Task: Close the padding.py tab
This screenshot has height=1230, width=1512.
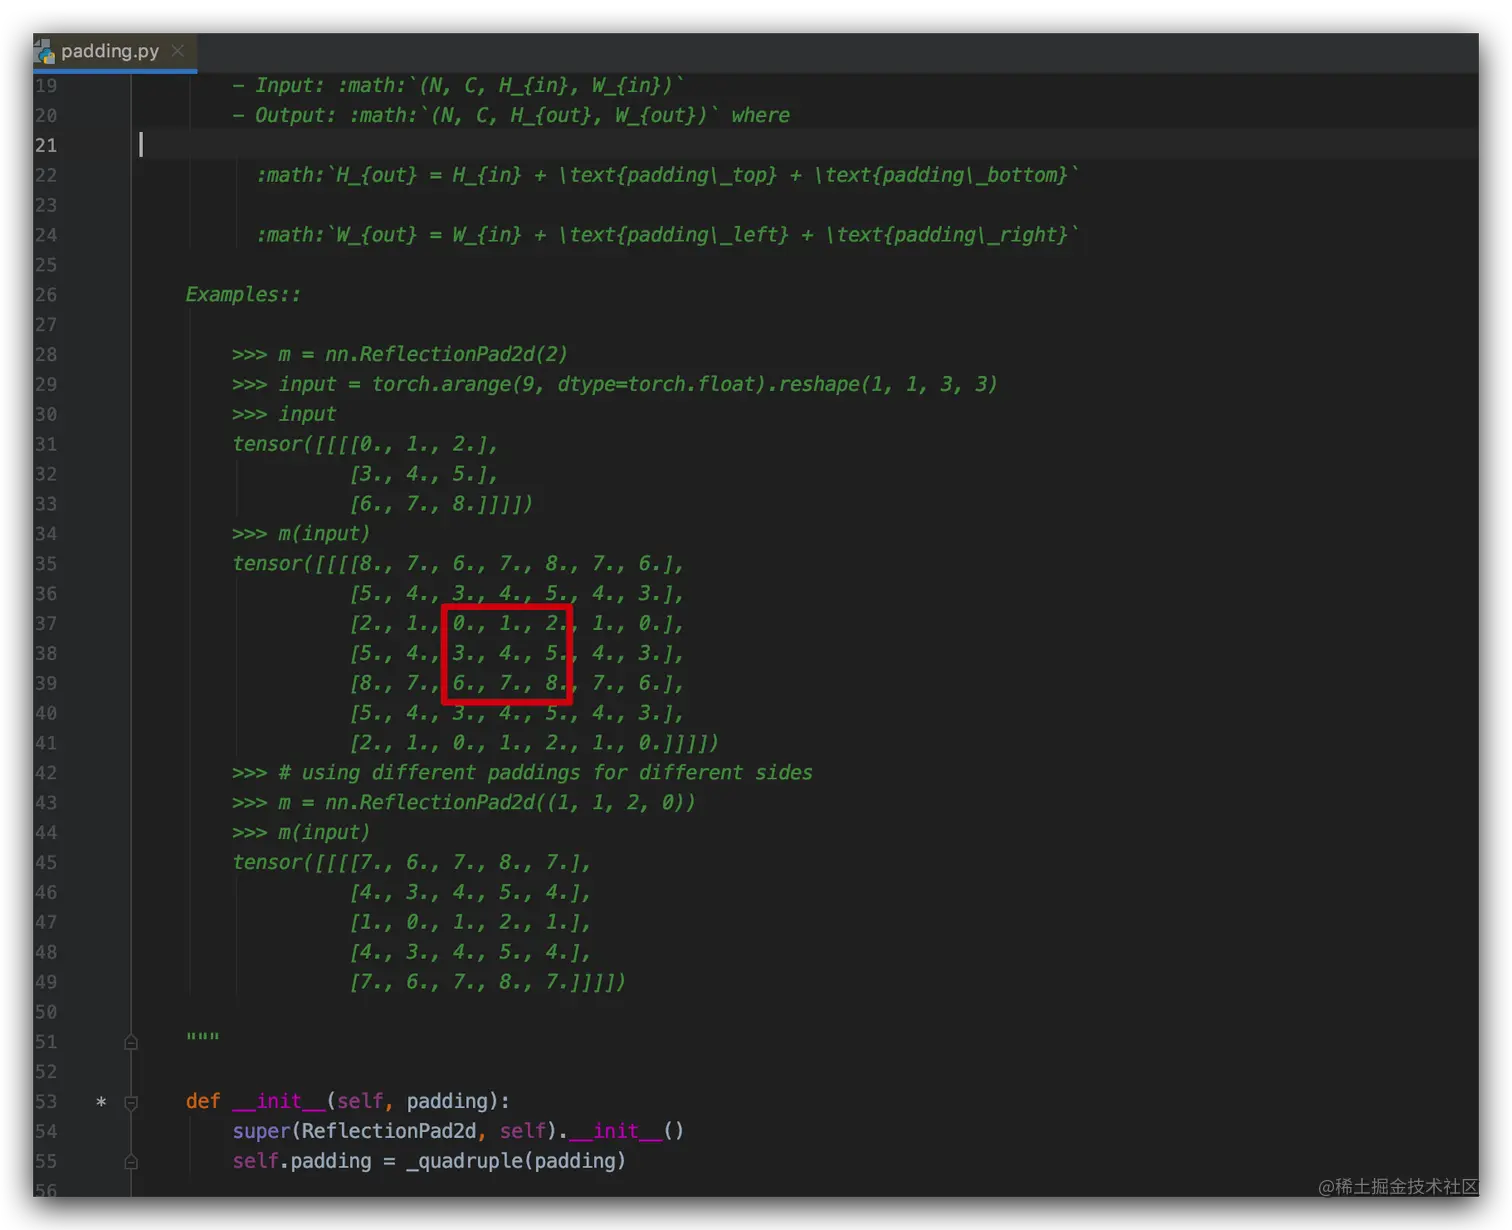Action: (177, 50)
